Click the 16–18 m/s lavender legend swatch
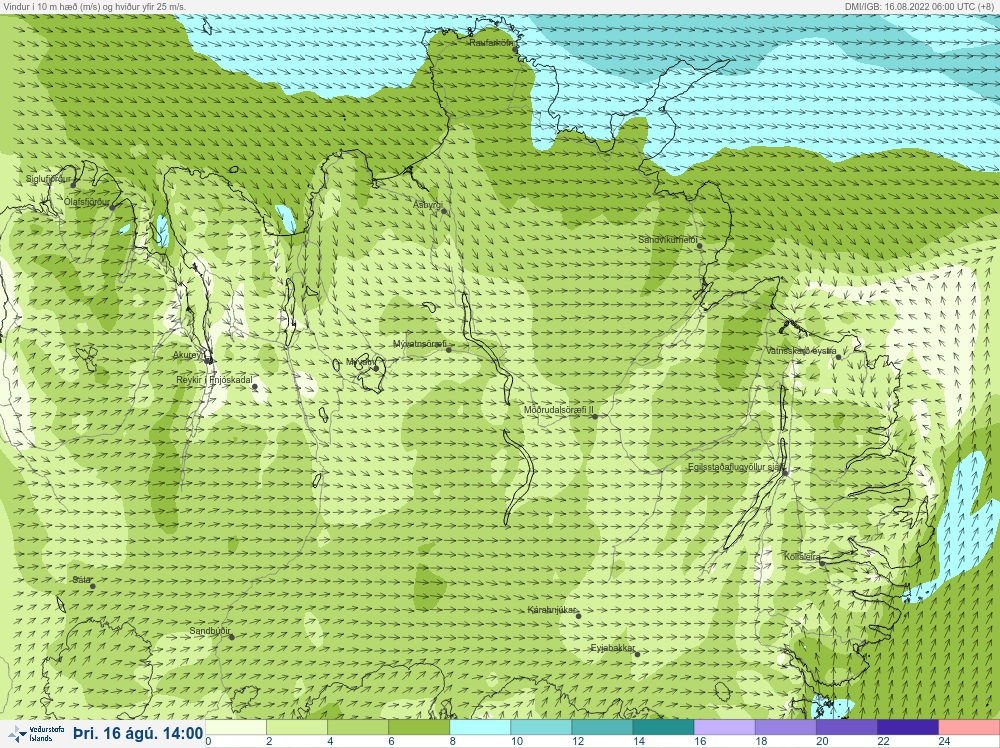Screen dimensions: 1000x748 [x=724, y=727]
